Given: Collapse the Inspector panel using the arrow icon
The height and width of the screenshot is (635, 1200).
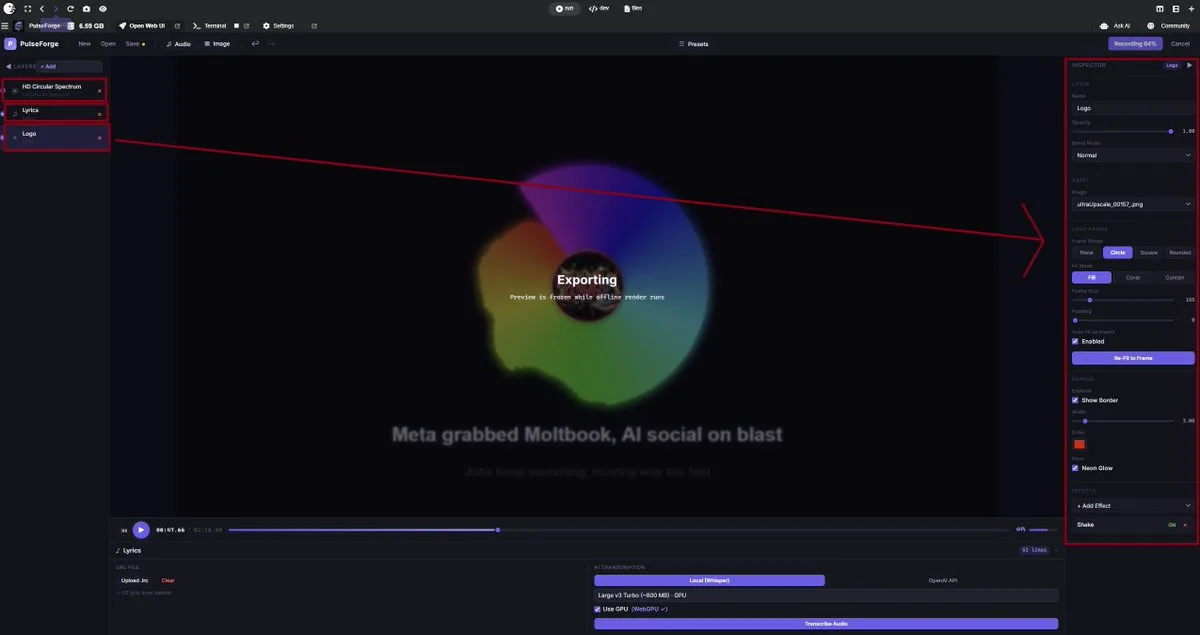Looking at the screenshot, I should point(1189,65).
